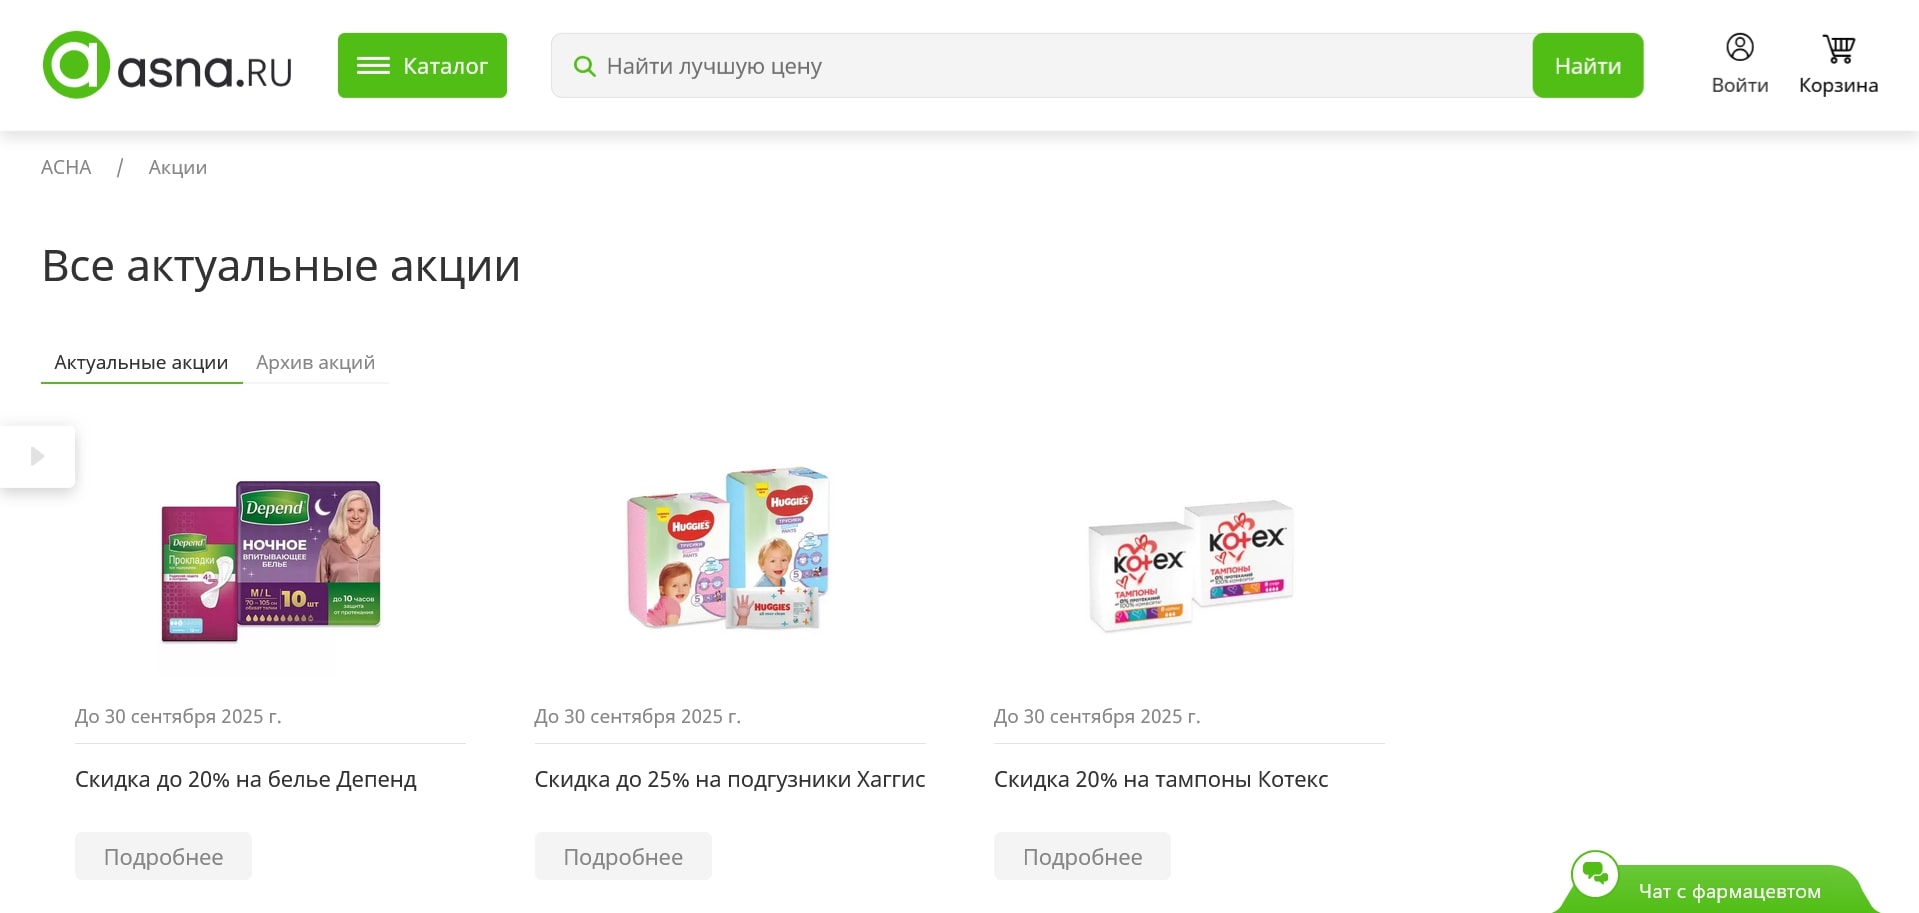1919x913 pixels.
Task: Open the Чат с фармацевтом chat icon
Action: pyautogui.click(x=1595, y=874)
